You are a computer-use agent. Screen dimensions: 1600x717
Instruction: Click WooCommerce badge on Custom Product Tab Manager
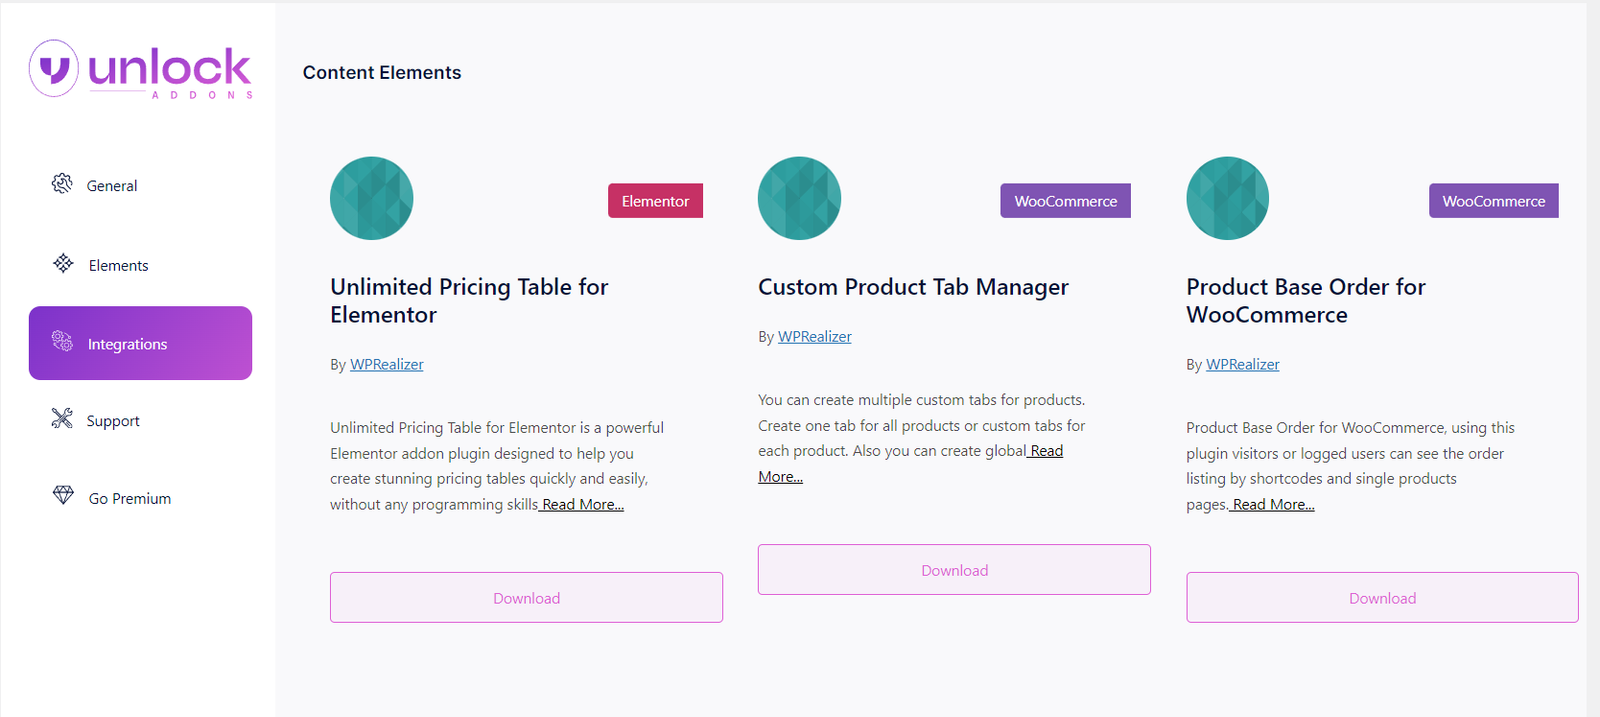[1066, 201]
